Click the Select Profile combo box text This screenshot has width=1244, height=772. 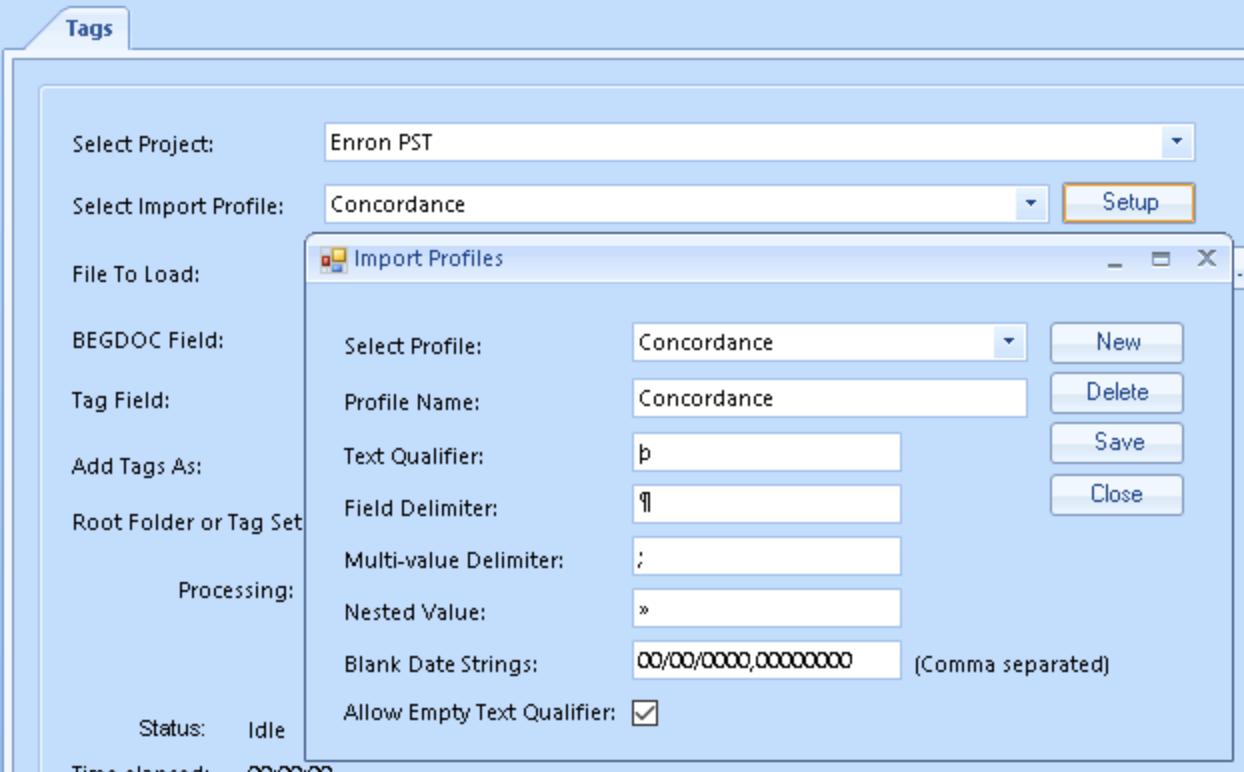[x=706, y=342]
